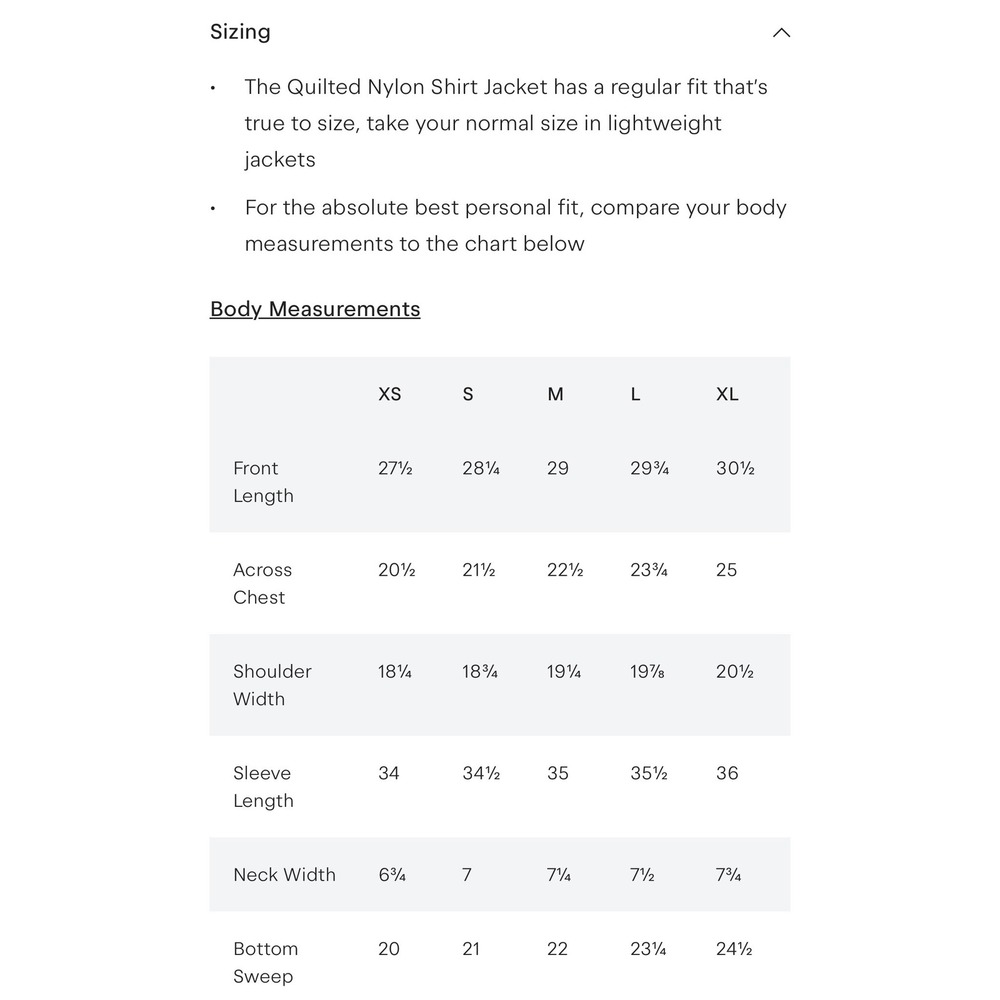Select the XS size column header

point(390,394)
